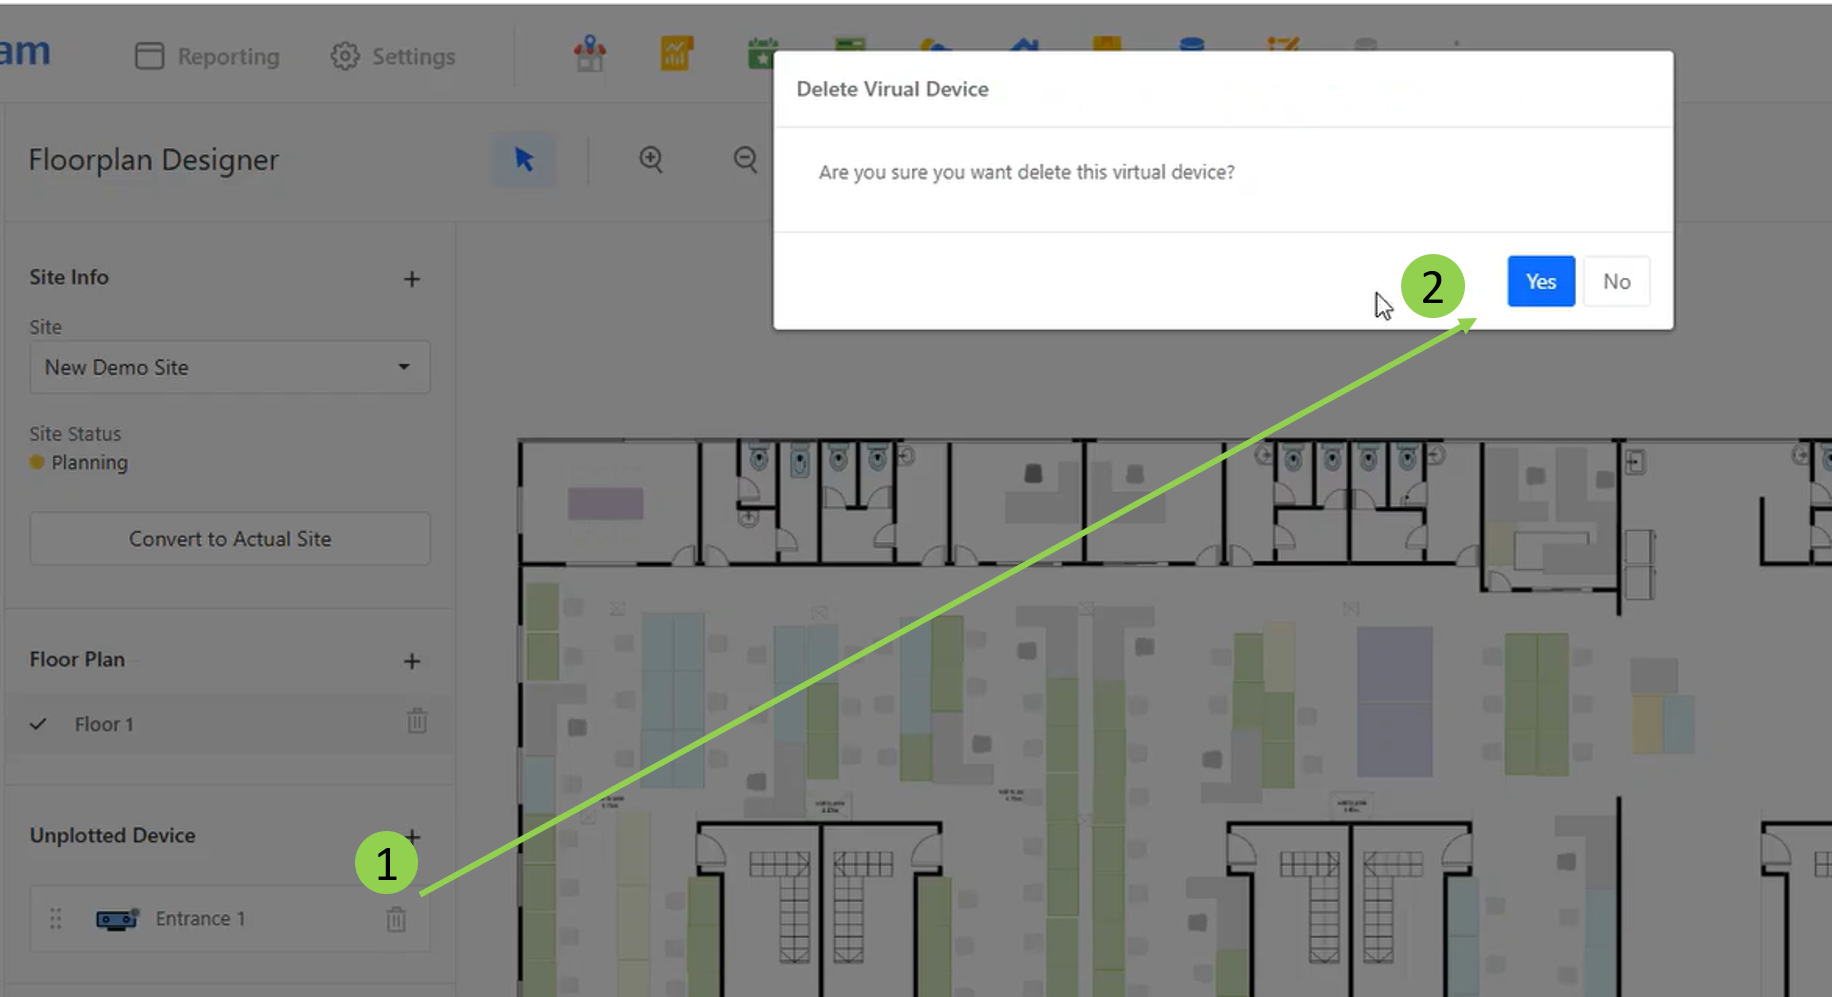This screenshot has height=997, width=1832.
Task: Delete Floor 1 using its trash icon
Action: tap(417, 721)
